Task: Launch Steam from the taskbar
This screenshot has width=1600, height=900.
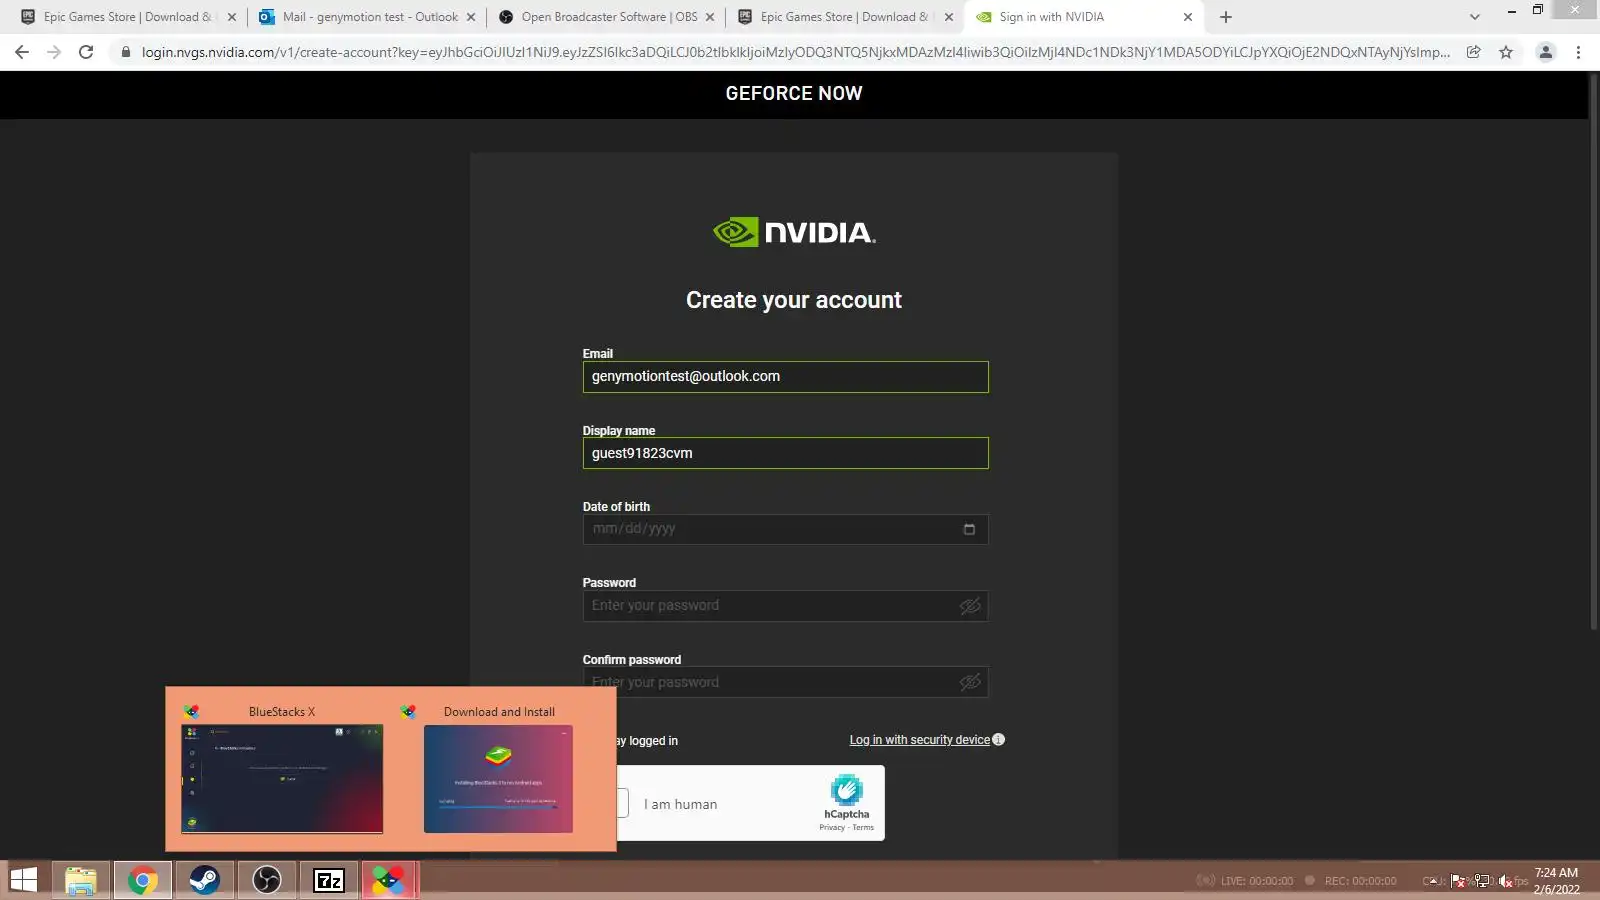Action: 205,880
